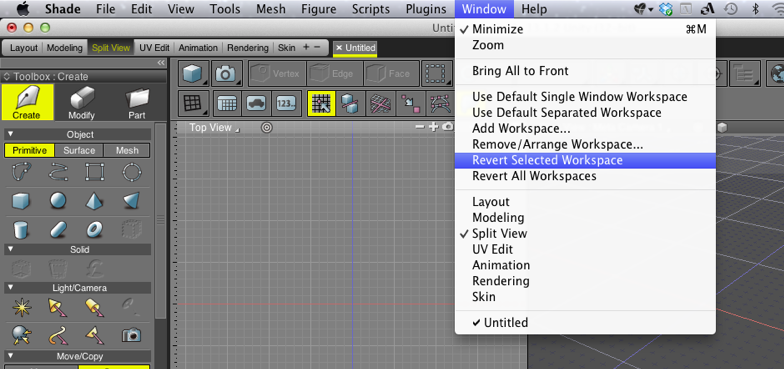Choose Revert Selected Workspace
Viewport: 784px width, 369px height.
pos(585,160)
